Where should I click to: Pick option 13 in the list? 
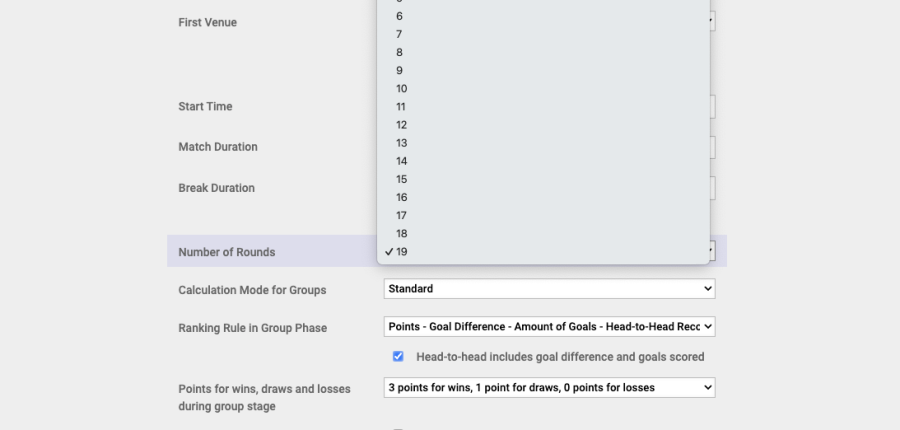click(x=402, y=143)
